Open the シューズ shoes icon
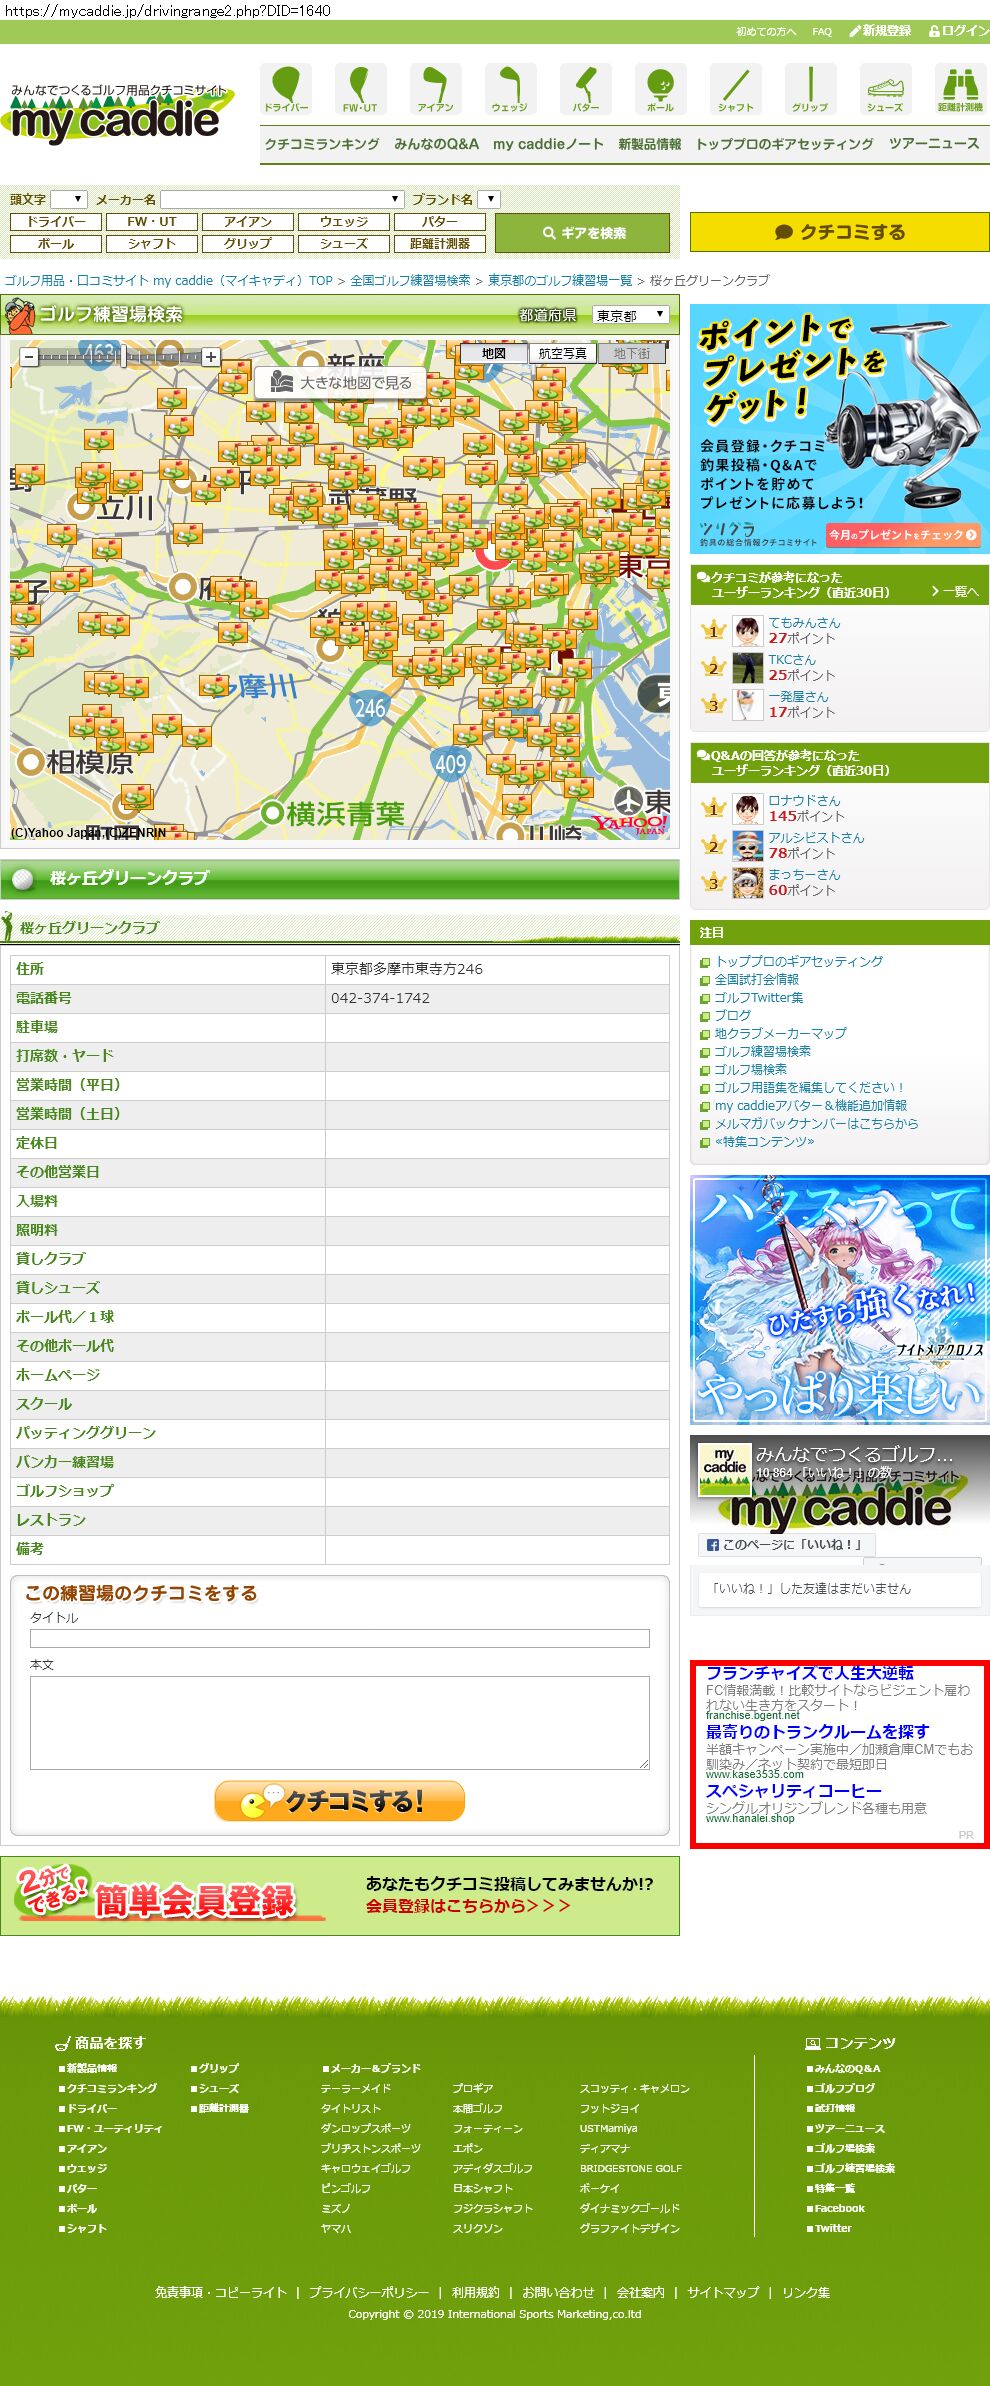 click(885, 89)
